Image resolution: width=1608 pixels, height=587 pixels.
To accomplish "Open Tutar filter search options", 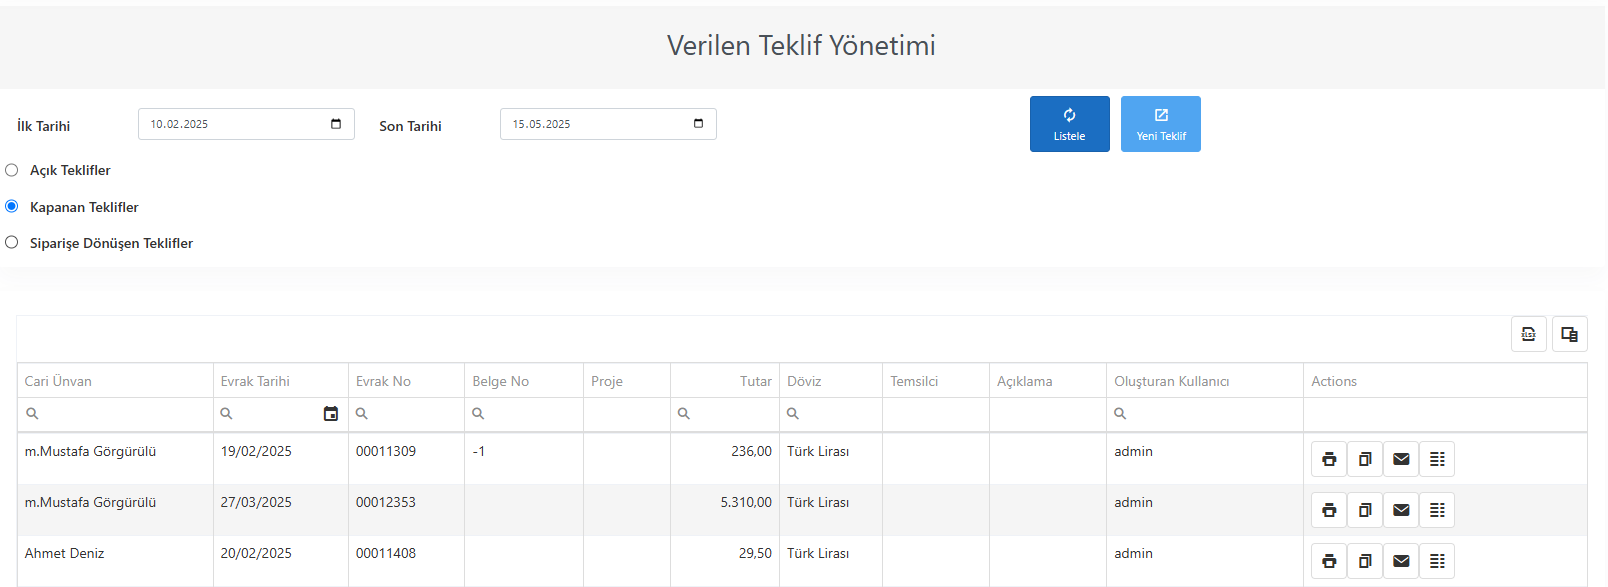I will 684,414.
